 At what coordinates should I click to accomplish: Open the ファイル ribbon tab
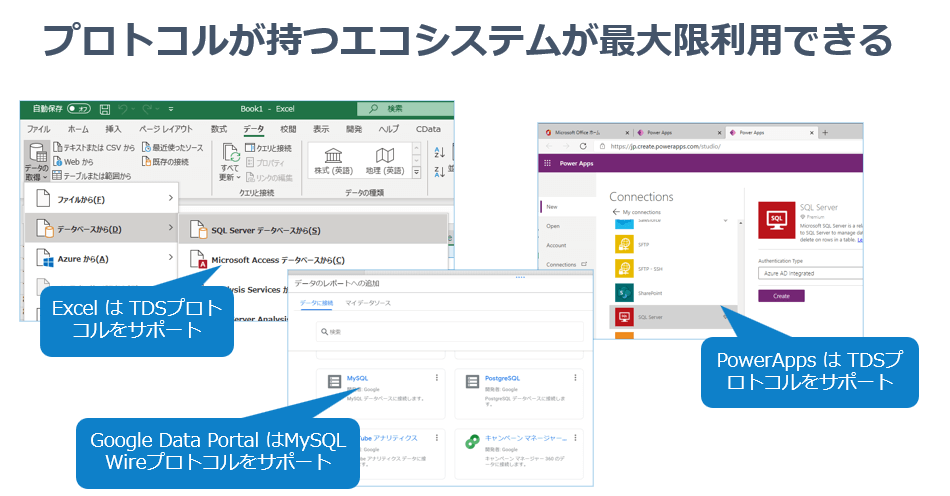[x=38, y=129]
